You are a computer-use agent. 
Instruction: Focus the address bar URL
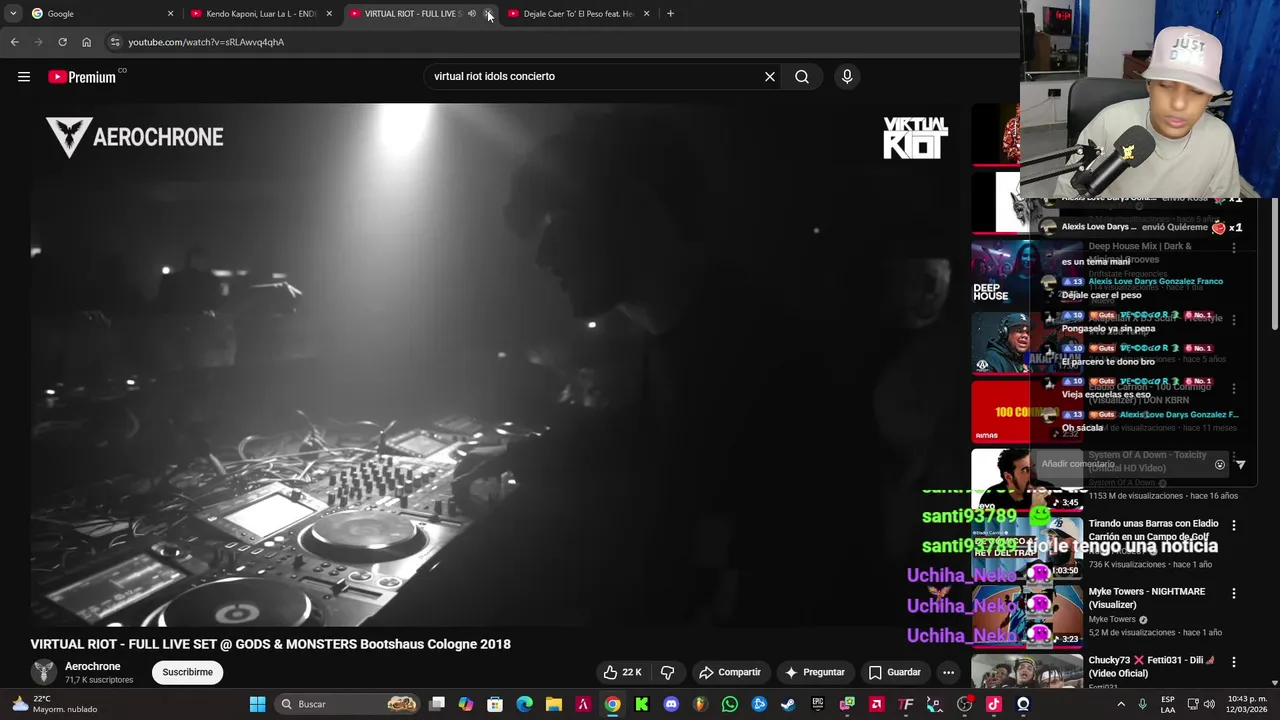click(206, 42)
